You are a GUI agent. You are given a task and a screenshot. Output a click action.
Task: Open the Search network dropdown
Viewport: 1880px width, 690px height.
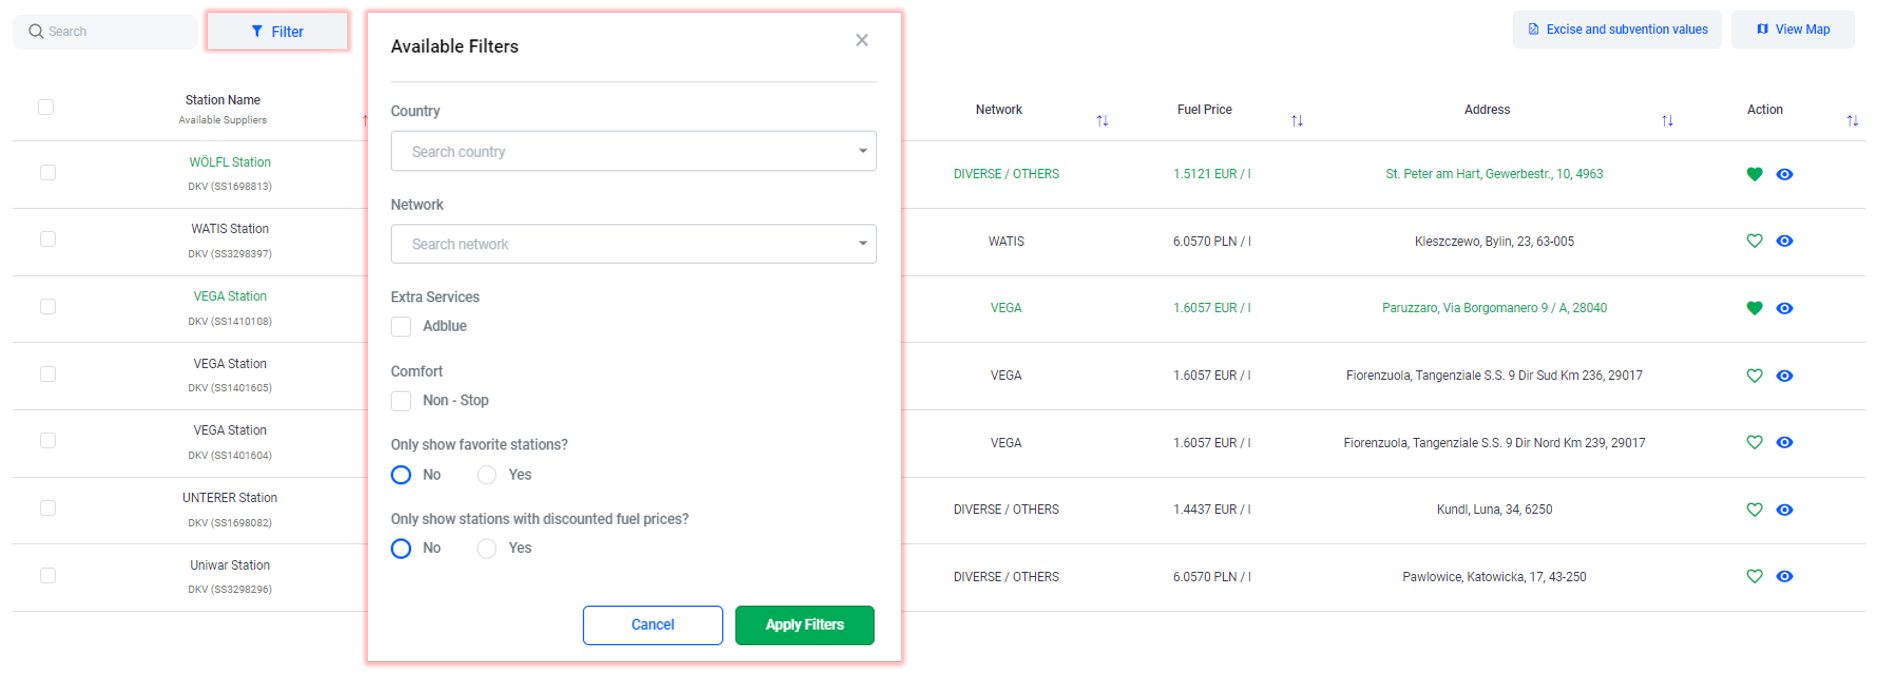(x=633, y=244)
